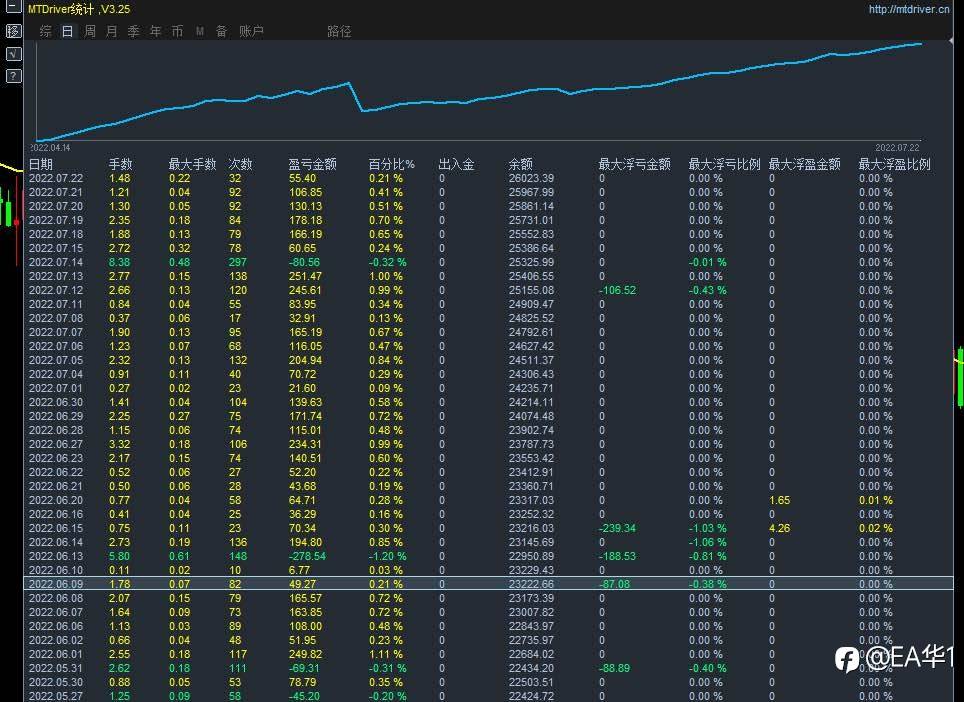Open the 年 yearly tab
The image size is (964, 702).
[156, 31]
